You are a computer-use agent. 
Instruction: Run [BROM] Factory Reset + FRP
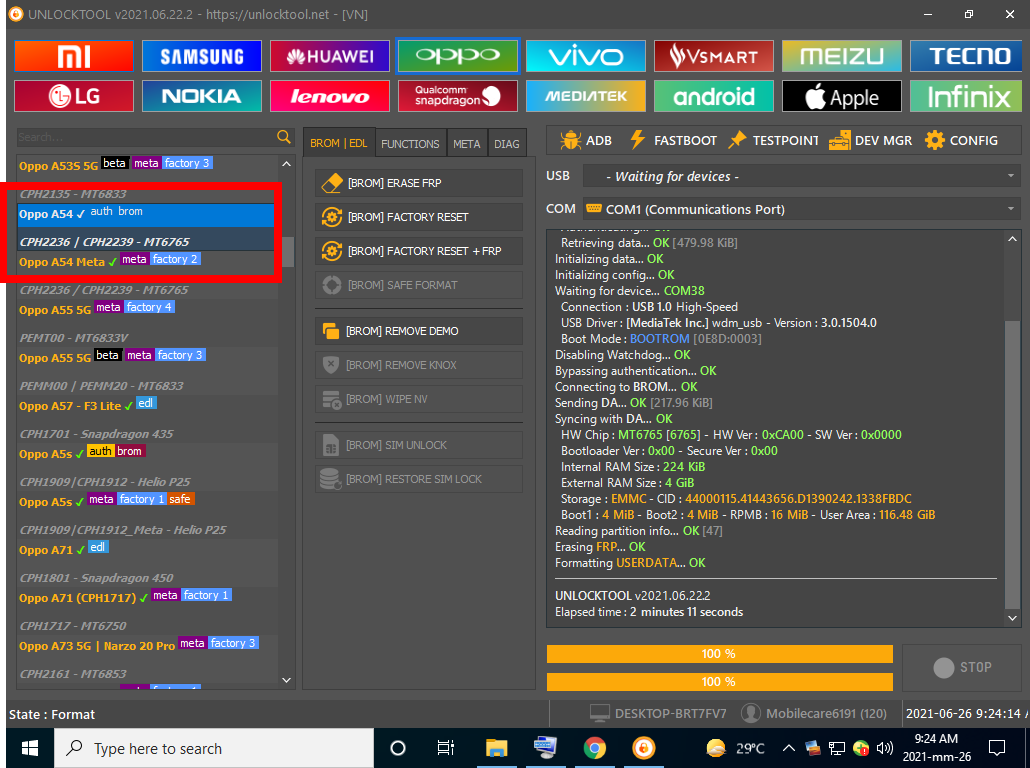419,251
